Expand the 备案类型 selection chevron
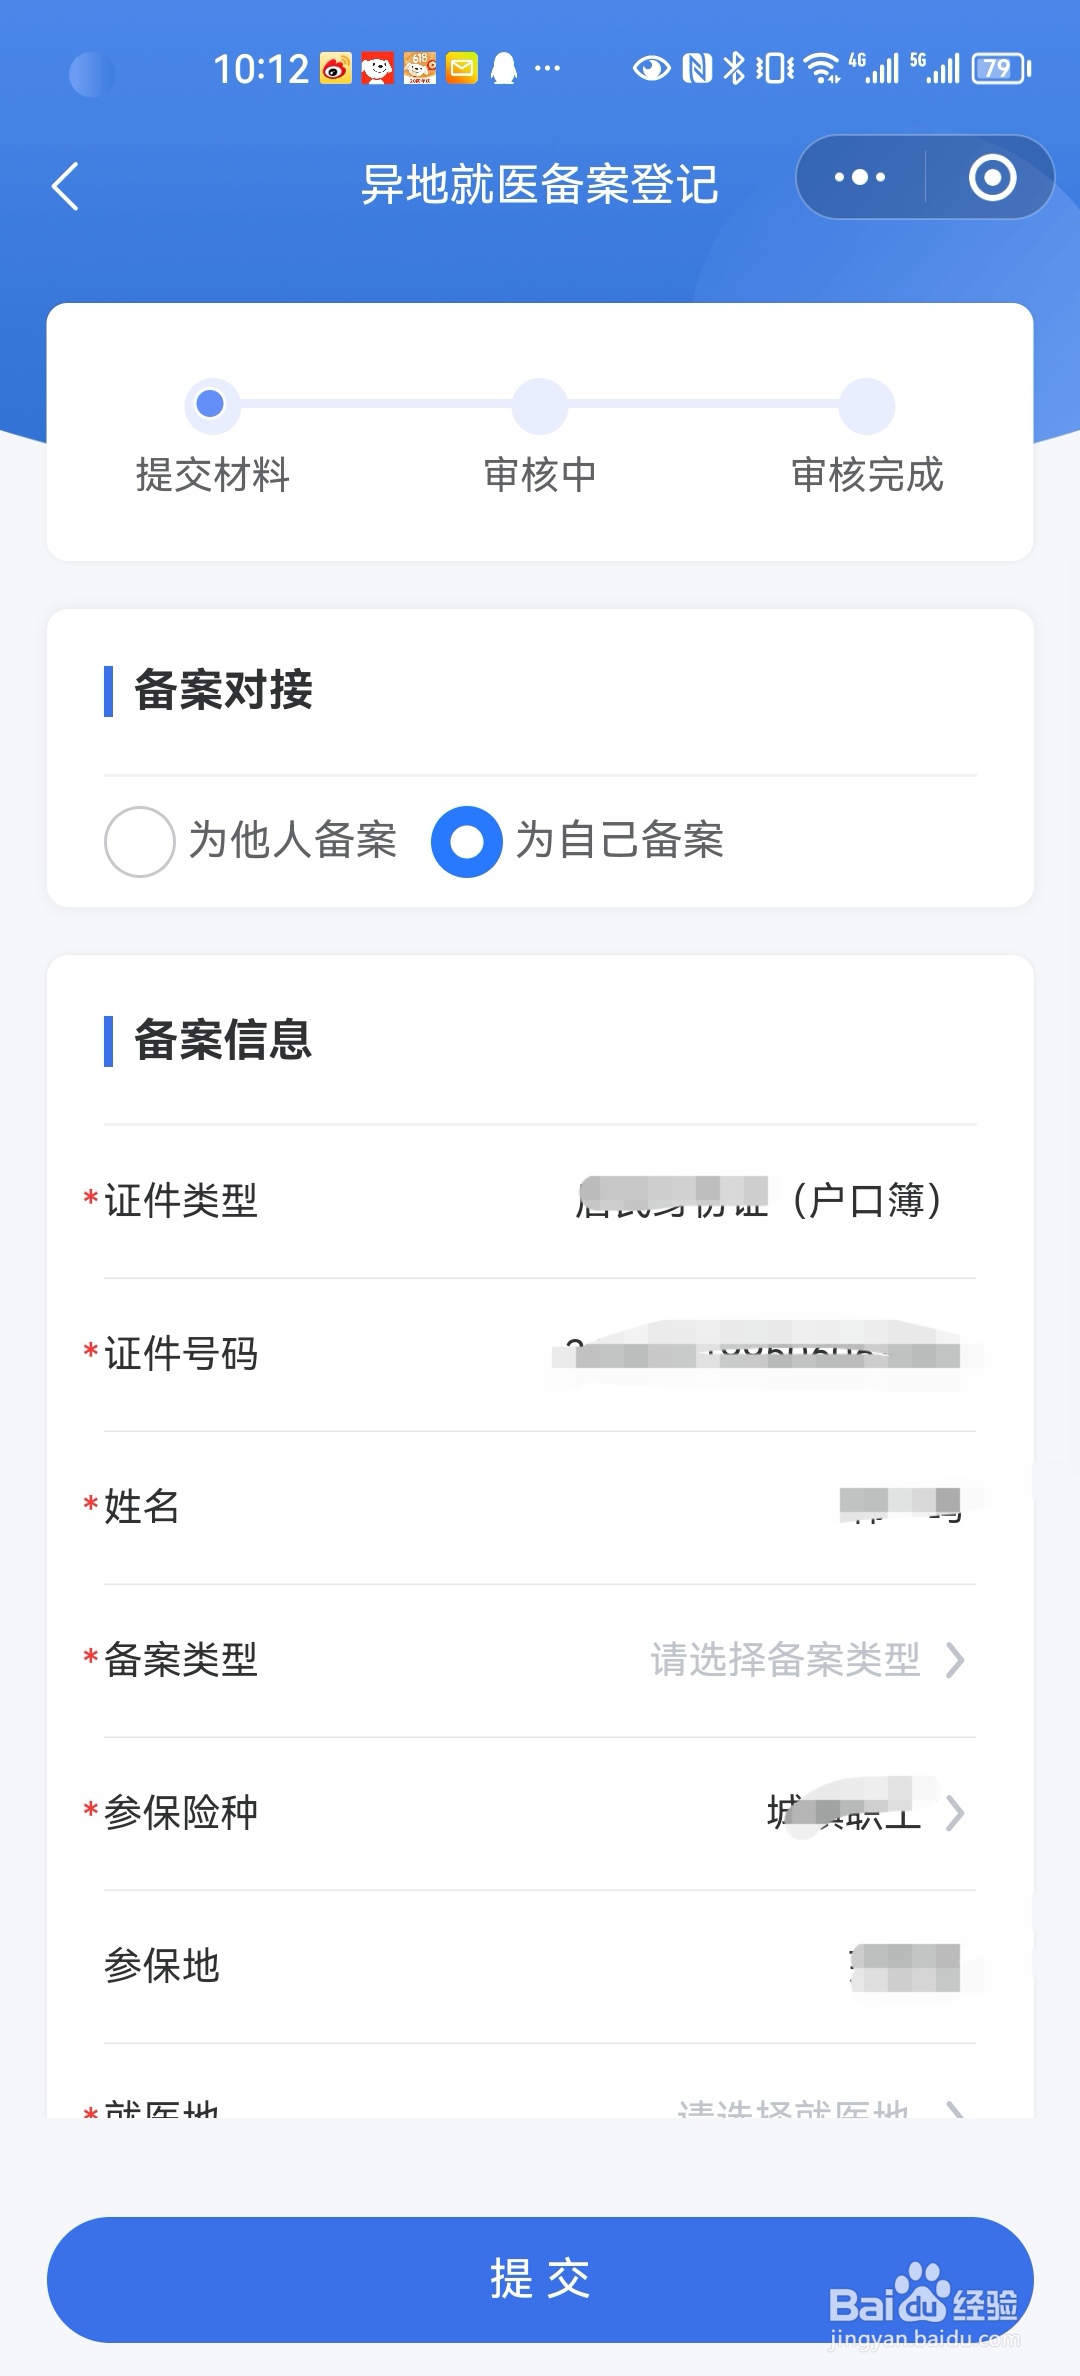Image resolution: width=1080 pixels, height=2376 pixels. pyautogui.click(x=955, y=1660)
